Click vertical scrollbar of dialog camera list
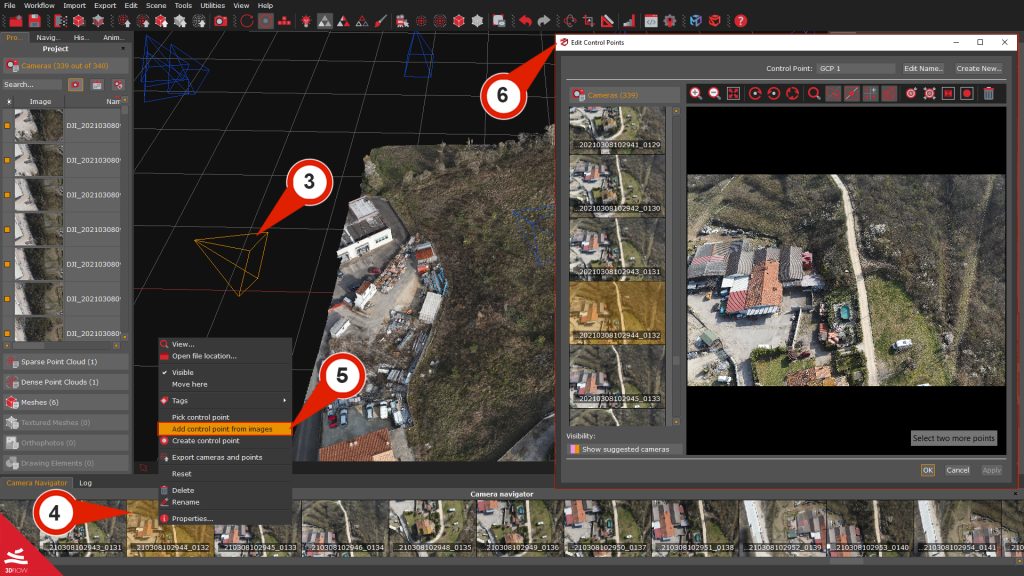Viewport: 1024px width, 576px height. coord(676,266)
